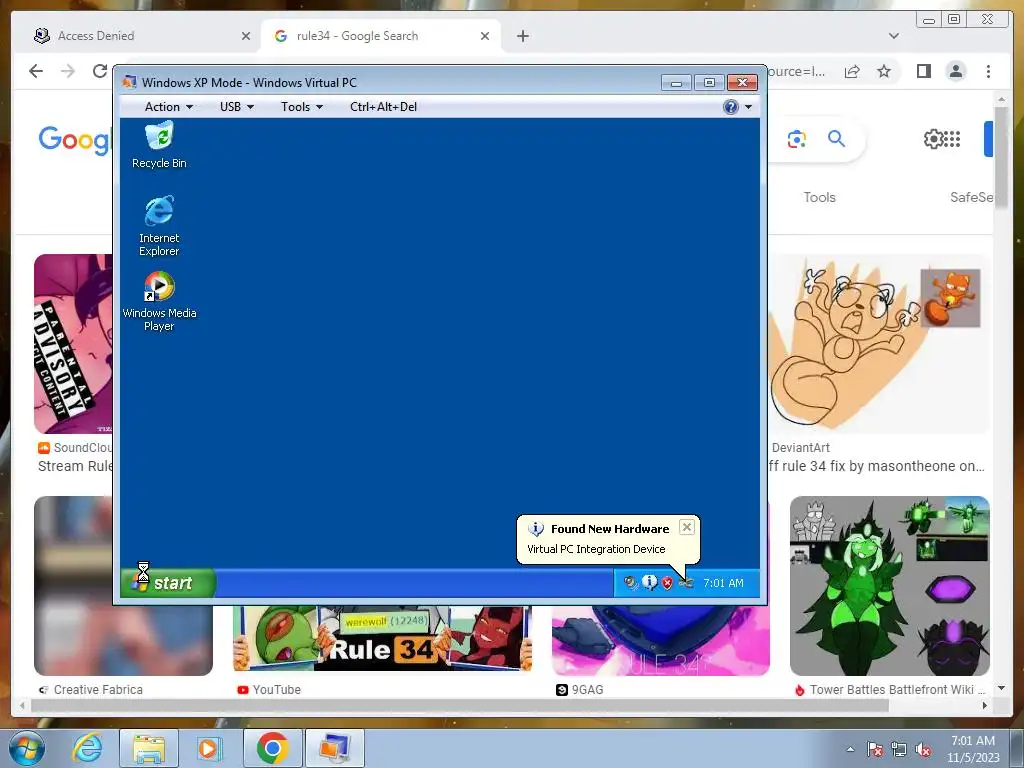
Task: Open a new Chrome tab
Action: point(522,36)
